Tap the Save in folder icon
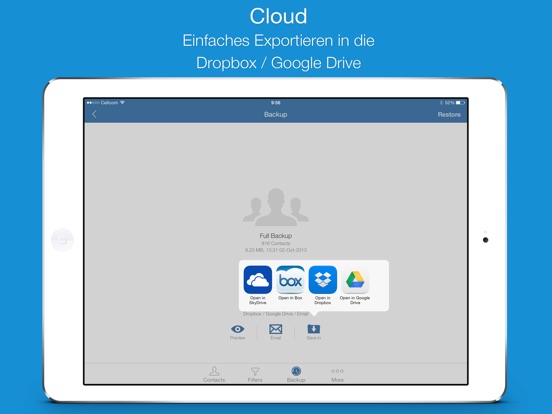The height and width of the screenshot is (414, 552). [x=314, y=329]
